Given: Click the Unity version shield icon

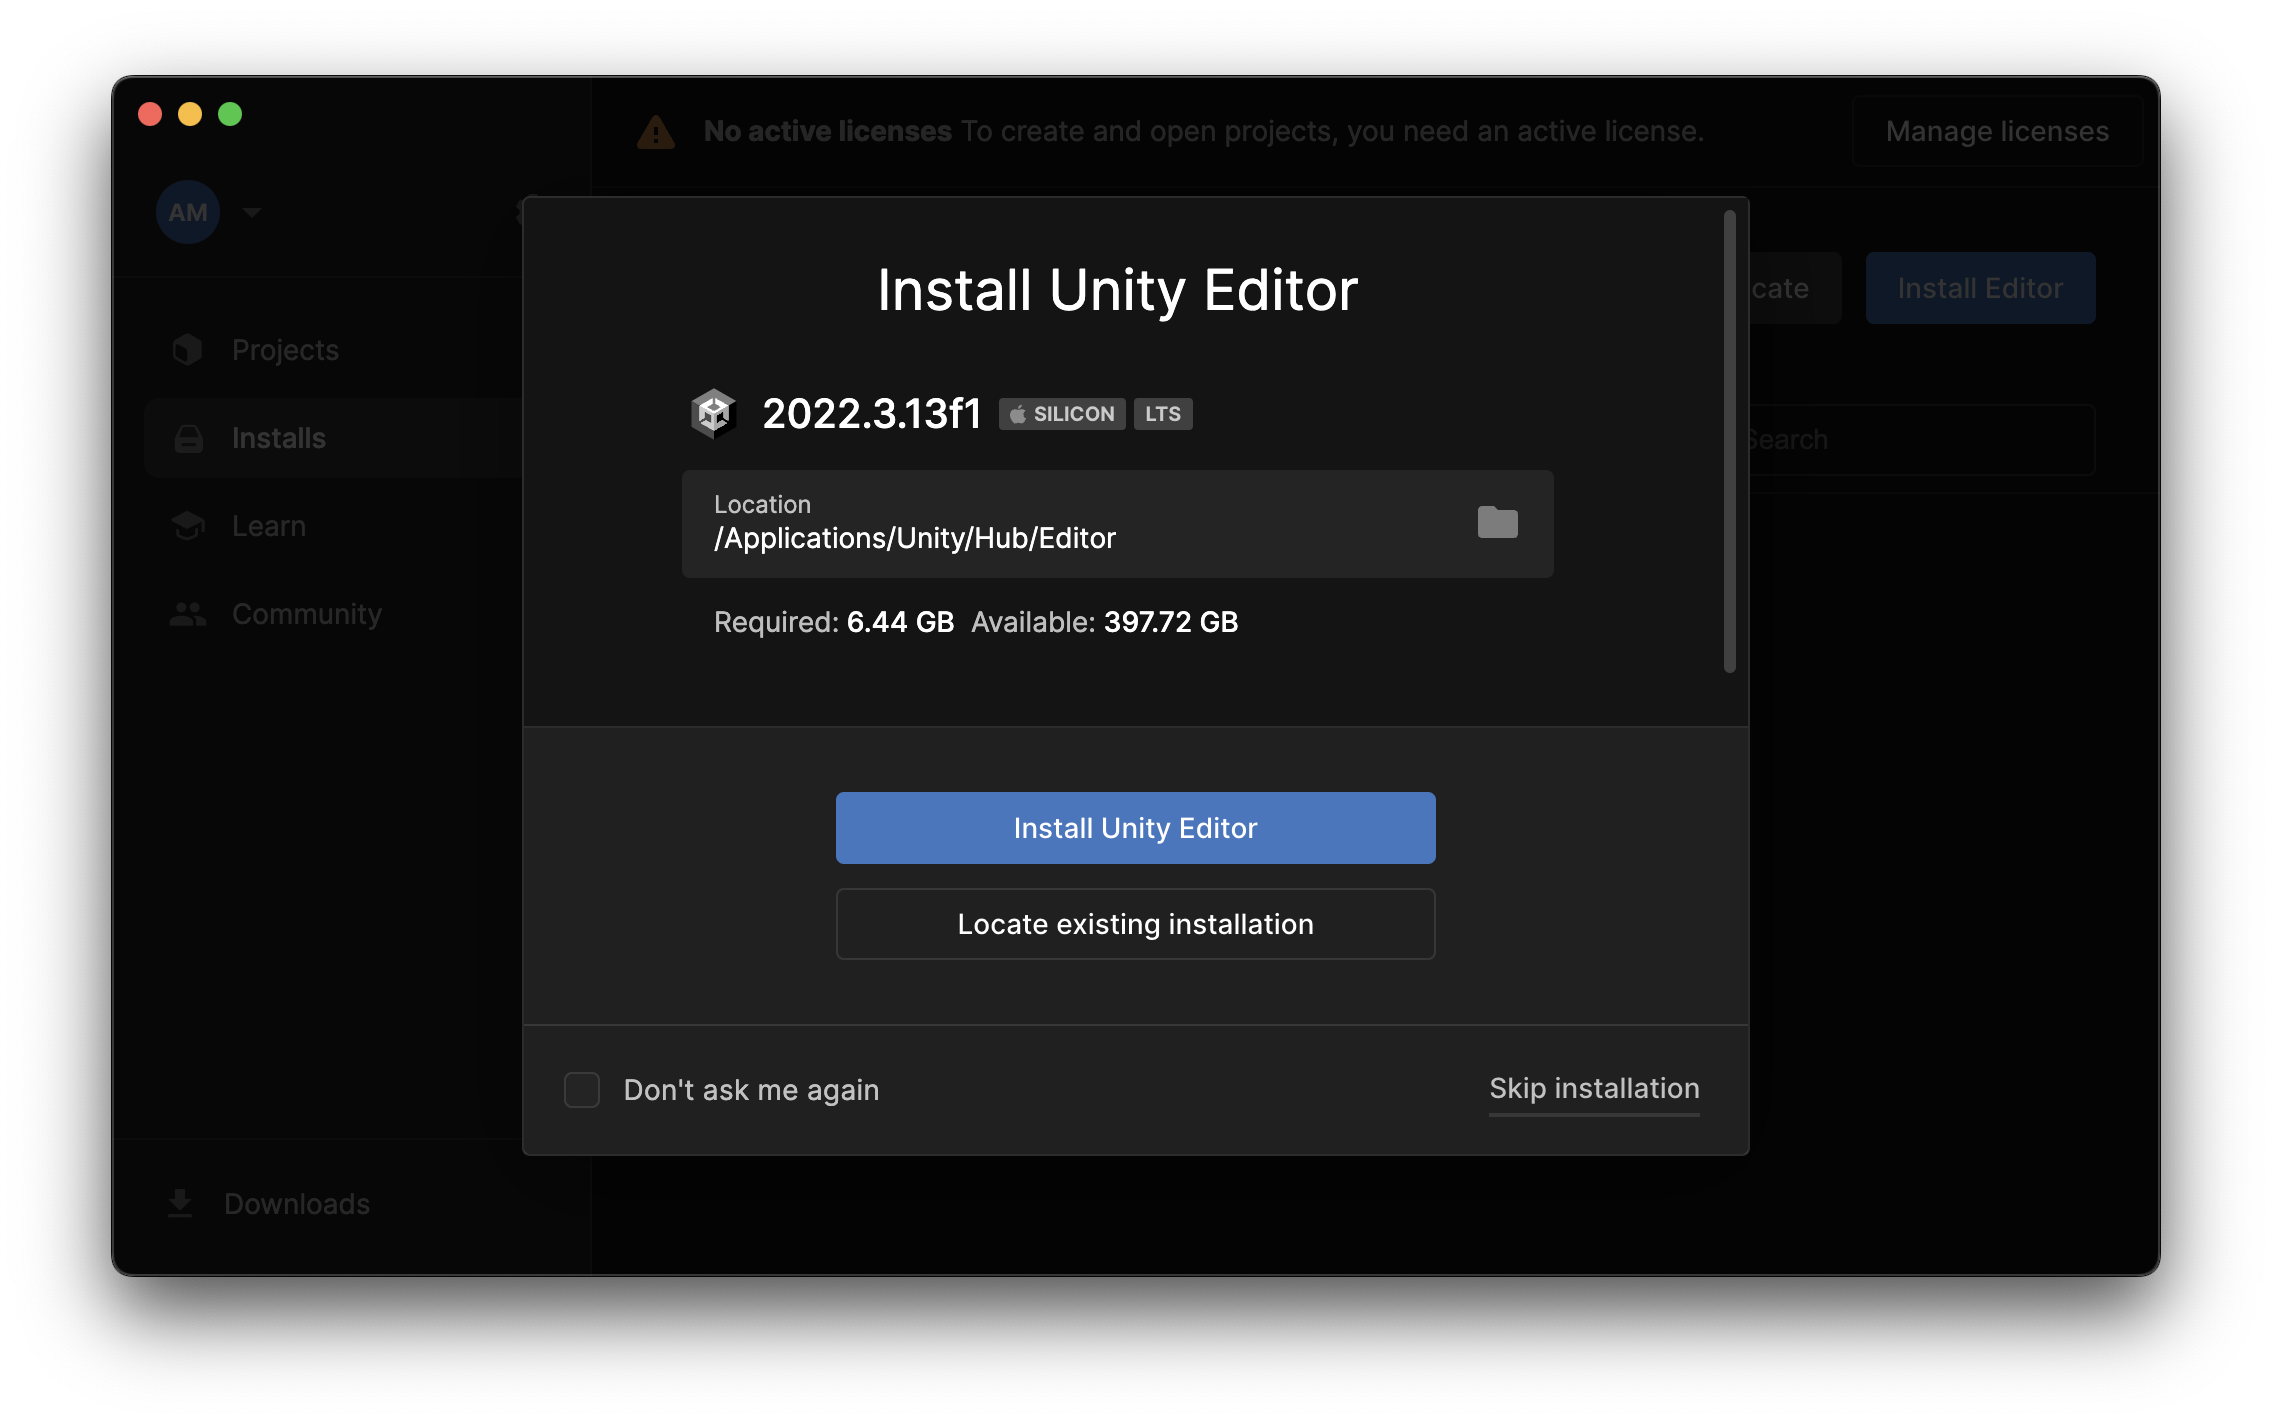Looking at the screenshot, I should 714,412.
